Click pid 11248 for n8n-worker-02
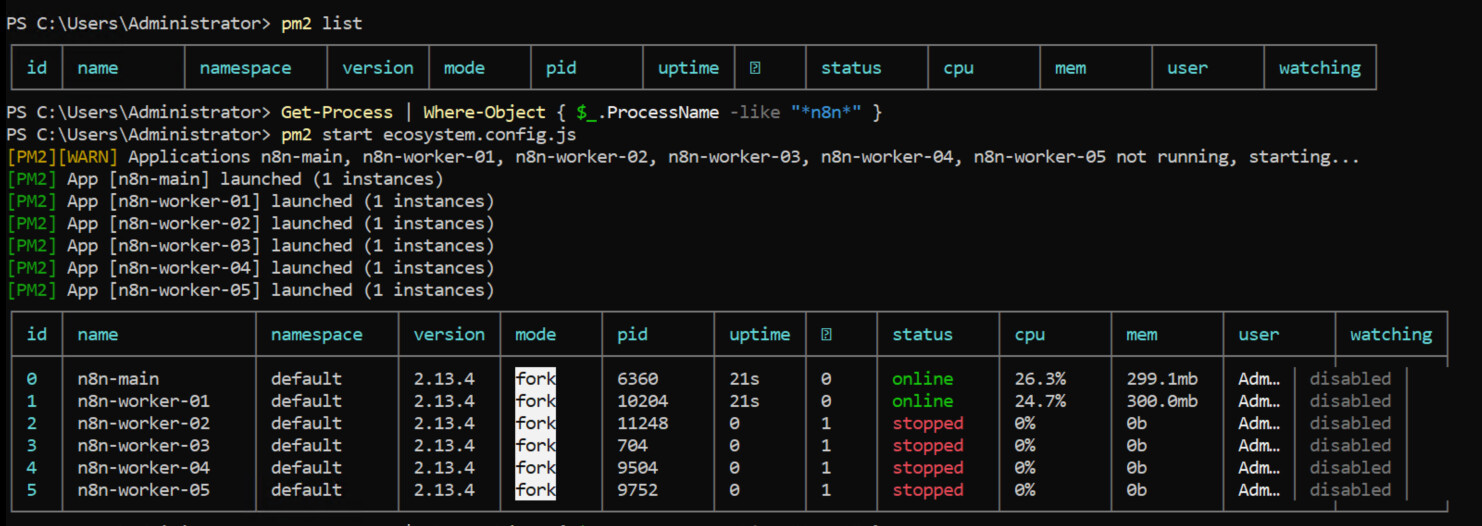Image resolution: width=1482 pixels, height=526 pixels. pos(643,423)
